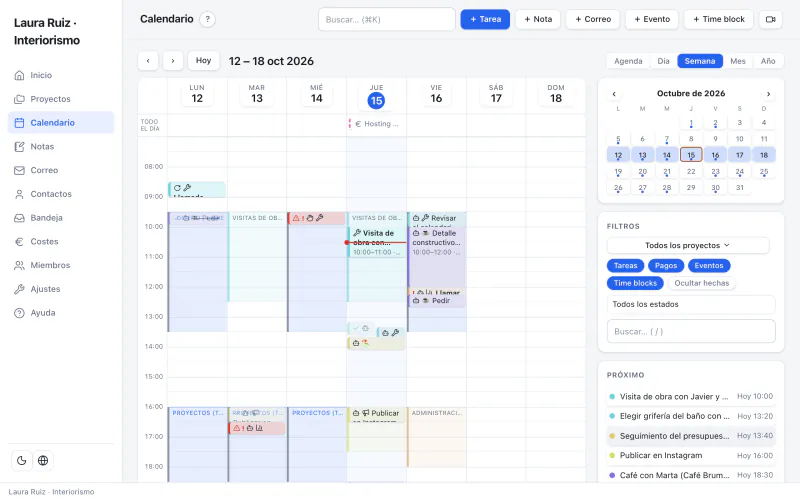Open Todos los estados dropdown
The height and width of the screenshot is (500, 800).
[691, 304]
